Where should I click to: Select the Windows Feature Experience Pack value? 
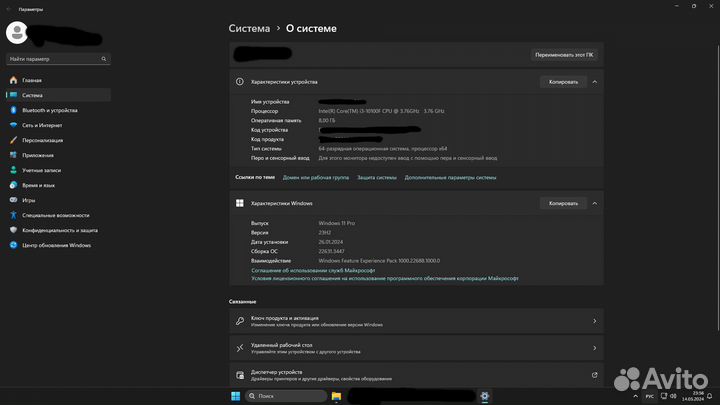(379, 260)
